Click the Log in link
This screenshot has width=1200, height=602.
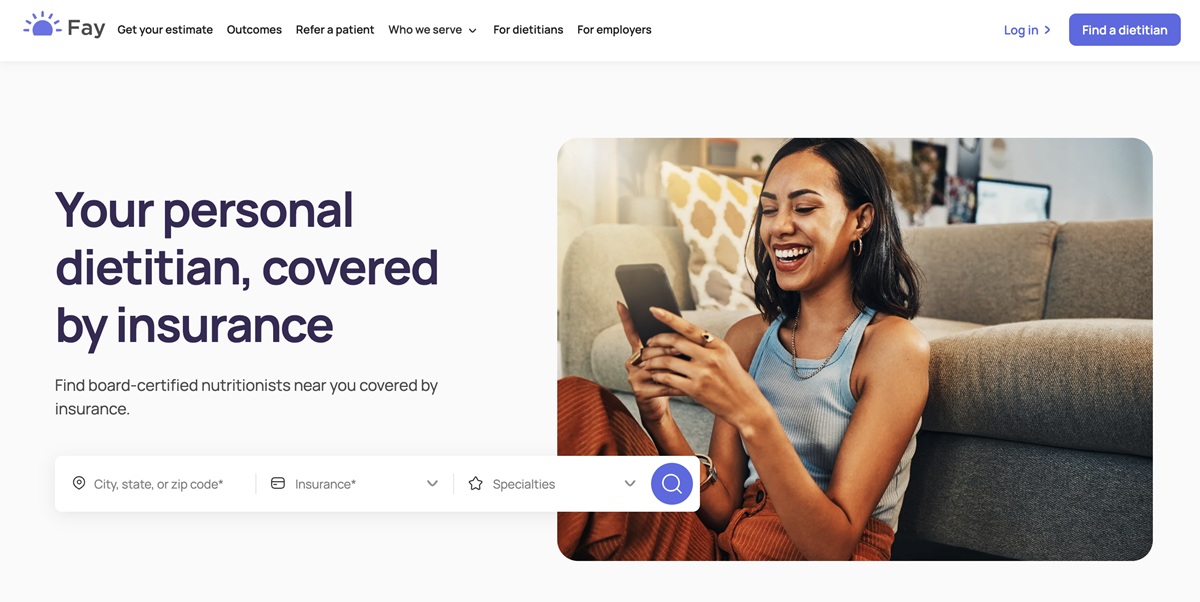coord(1021,30)
